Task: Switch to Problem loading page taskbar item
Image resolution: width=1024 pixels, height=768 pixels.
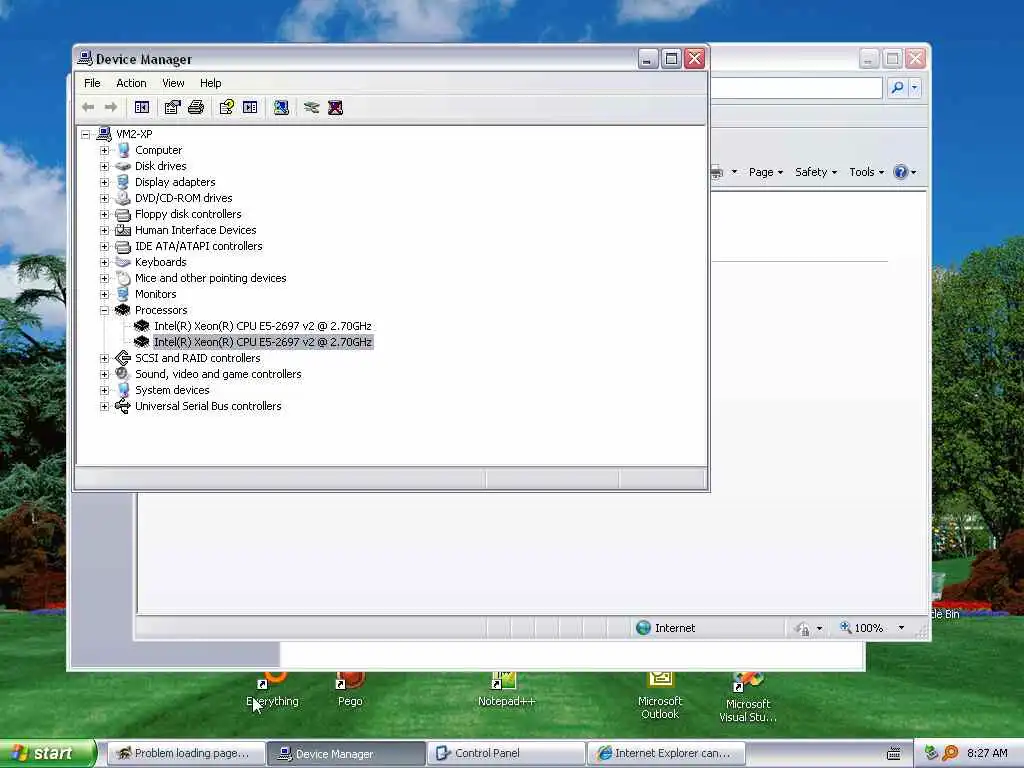Action: pyautogui.click(x=185, y=754)
